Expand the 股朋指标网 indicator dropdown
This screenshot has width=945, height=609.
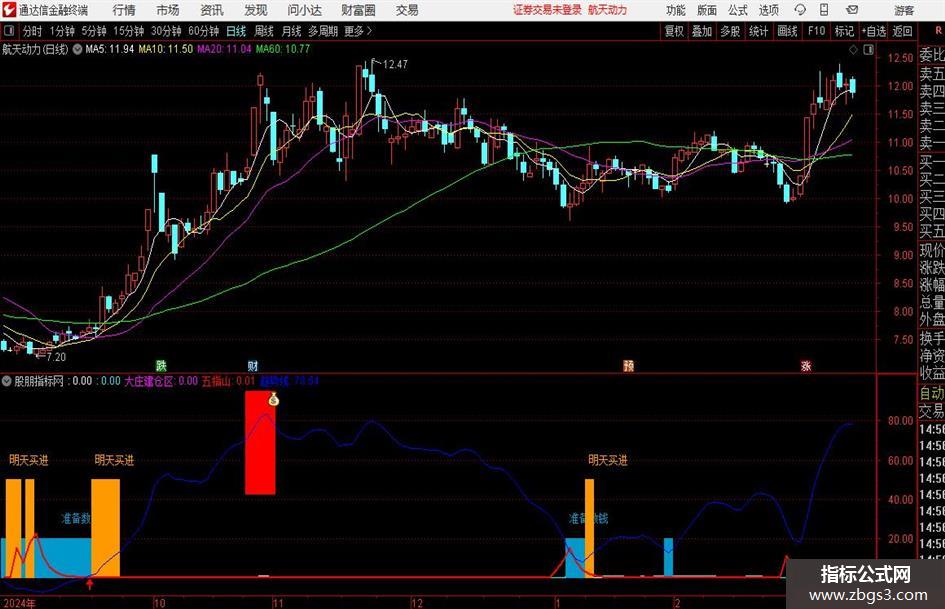click(x=7, y=381)
